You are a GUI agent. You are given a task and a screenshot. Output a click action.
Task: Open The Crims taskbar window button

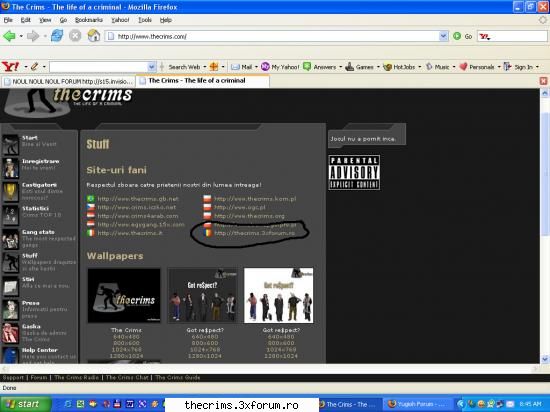click(x=349, y=405)
